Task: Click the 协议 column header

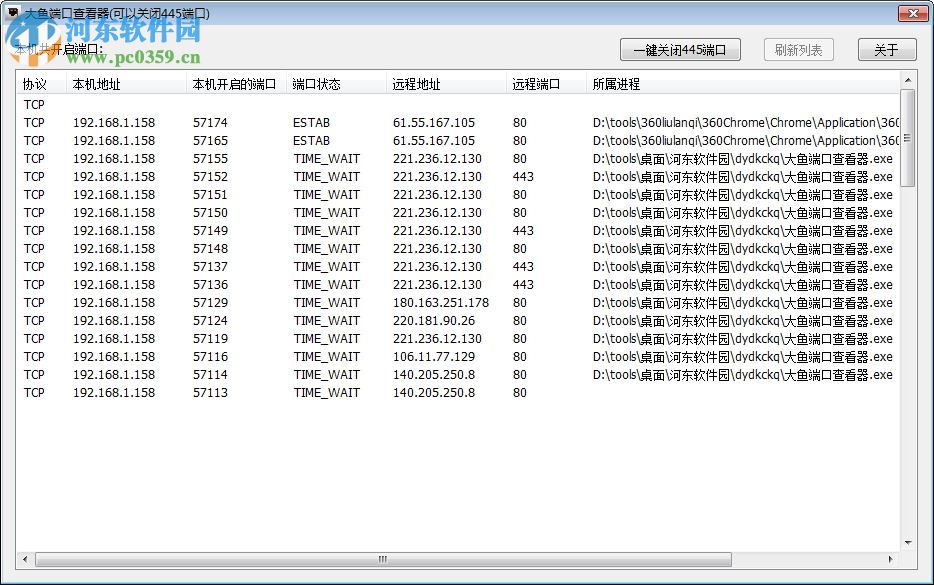Action: click(34, 84)
